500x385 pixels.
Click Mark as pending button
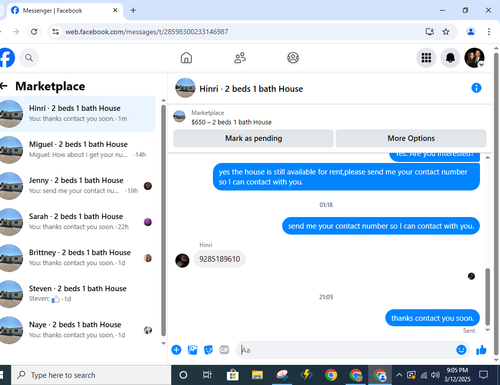pos(253,138)
